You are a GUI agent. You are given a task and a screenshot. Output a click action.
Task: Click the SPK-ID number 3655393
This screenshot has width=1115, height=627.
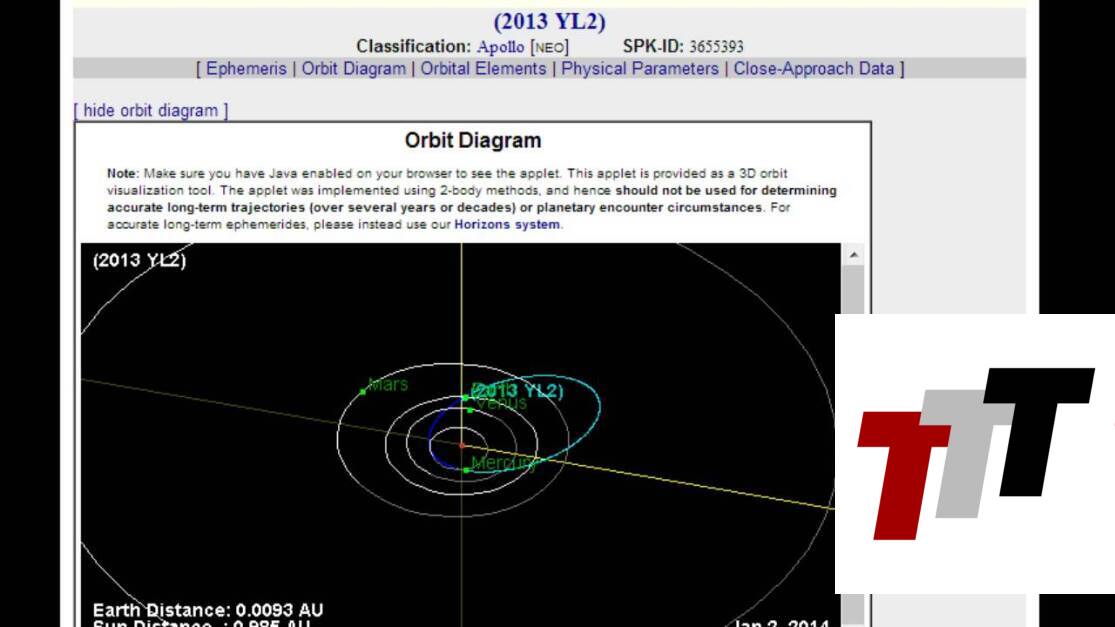tap(716, 47)
